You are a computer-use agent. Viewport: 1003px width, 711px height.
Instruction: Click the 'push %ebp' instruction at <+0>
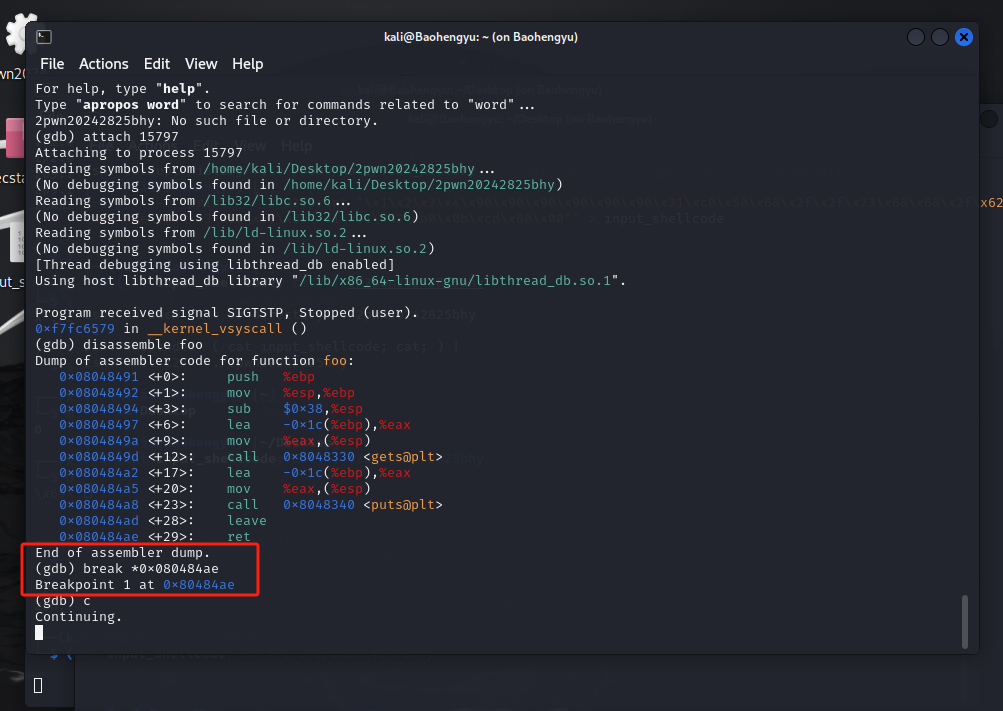[x=271, y=377]
